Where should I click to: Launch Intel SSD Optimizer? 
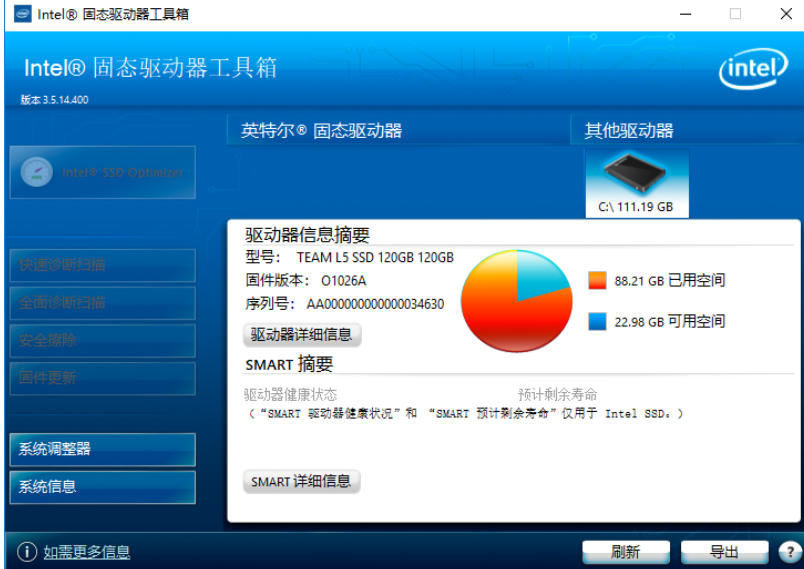coord(103,172)
